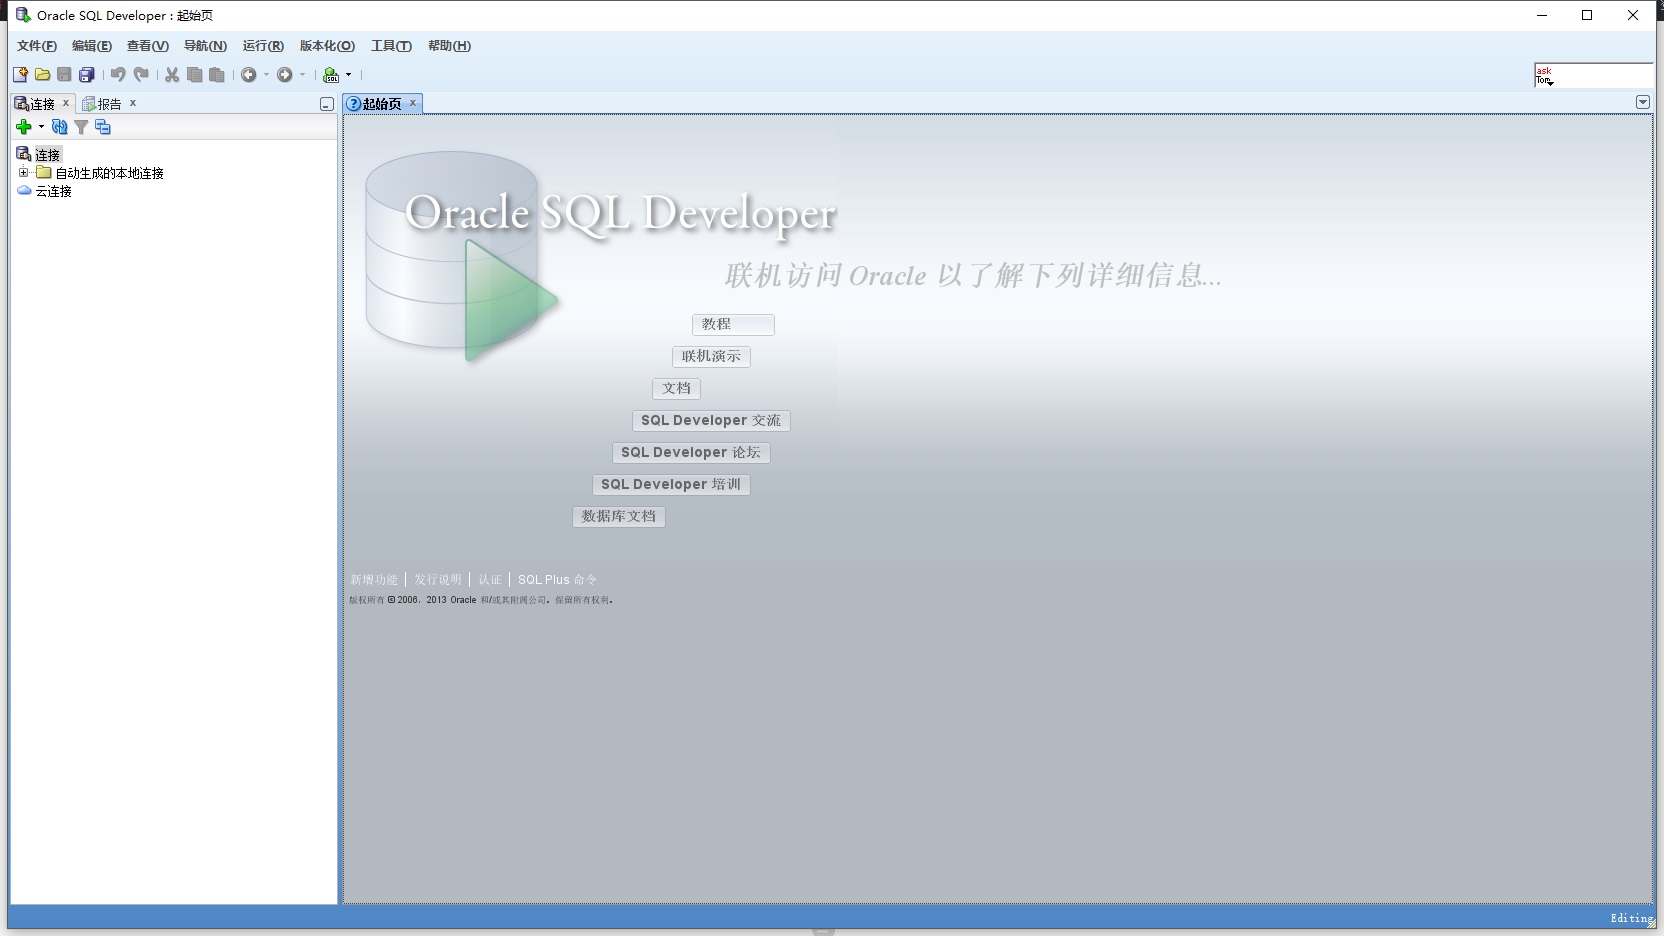Viewport: 1664px width, 936px height.
Task: Click the 教程 button on the start page
Action: pyautogui.click(x=733, y=324)
